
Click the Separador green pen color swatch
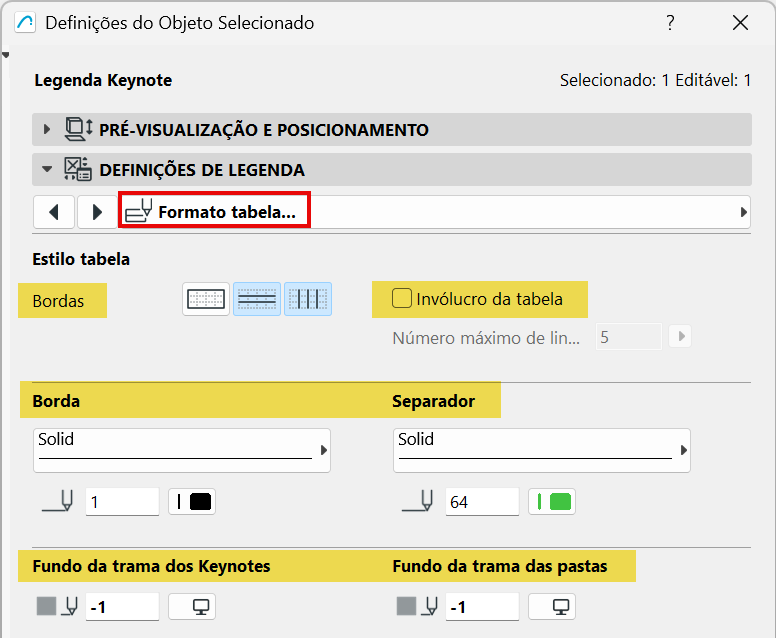coord(552,502)
